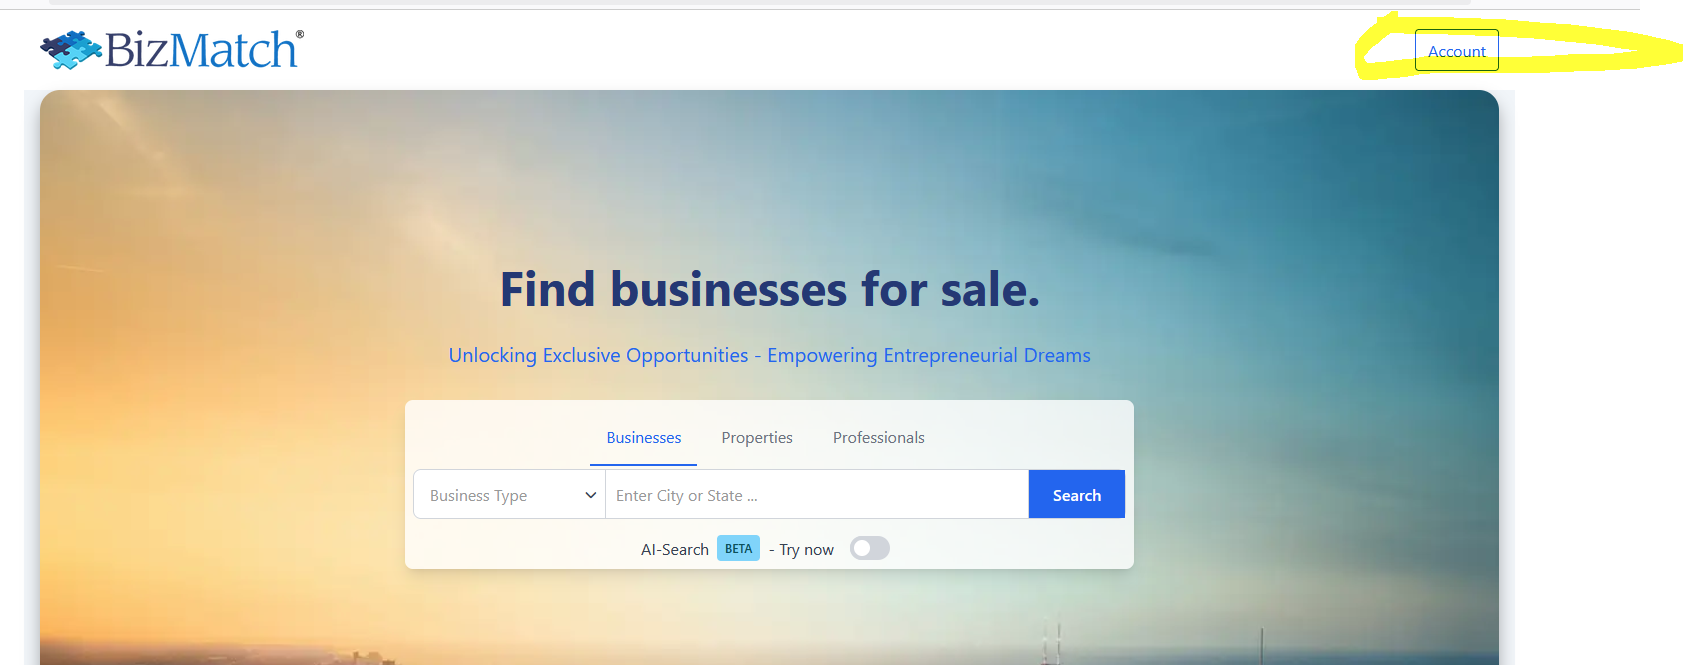Select the Properties tab
The image size is (1683, 665).
point(757,438)
